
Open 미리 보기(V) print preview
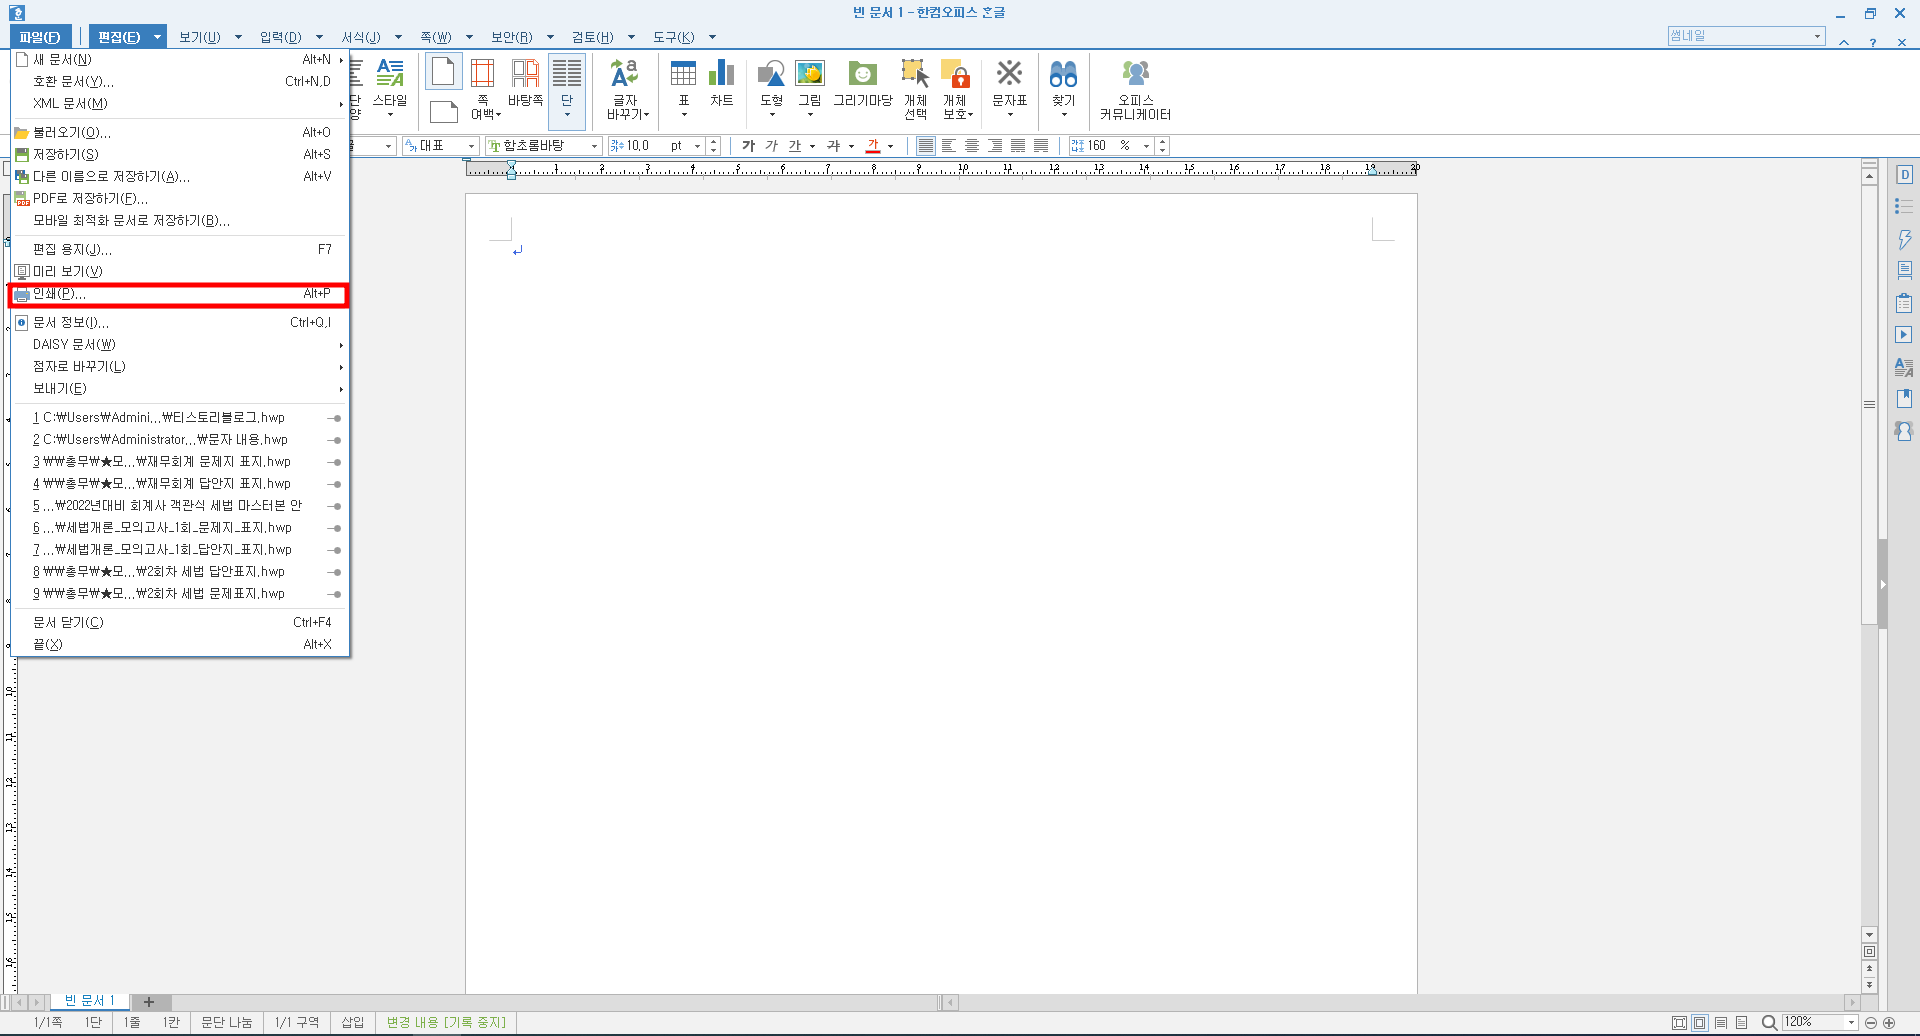pos(179,271)
